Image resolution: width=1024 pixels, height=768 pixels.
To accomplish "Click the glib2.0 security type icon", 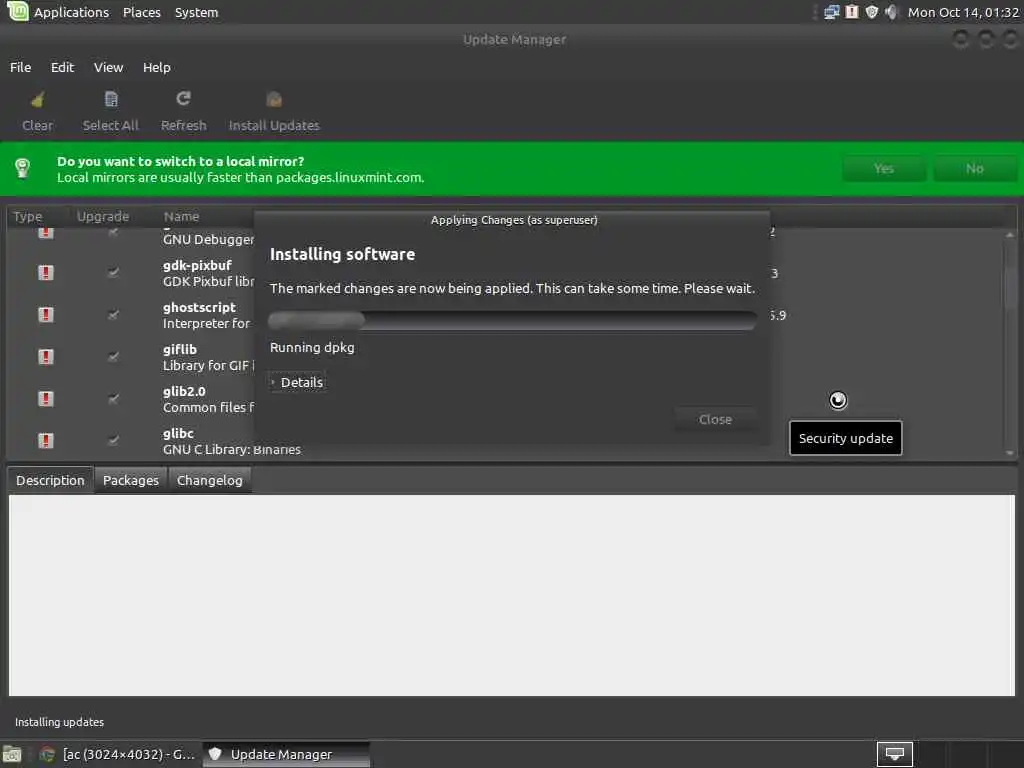I will pyautogui.click(x=46, y=398).
